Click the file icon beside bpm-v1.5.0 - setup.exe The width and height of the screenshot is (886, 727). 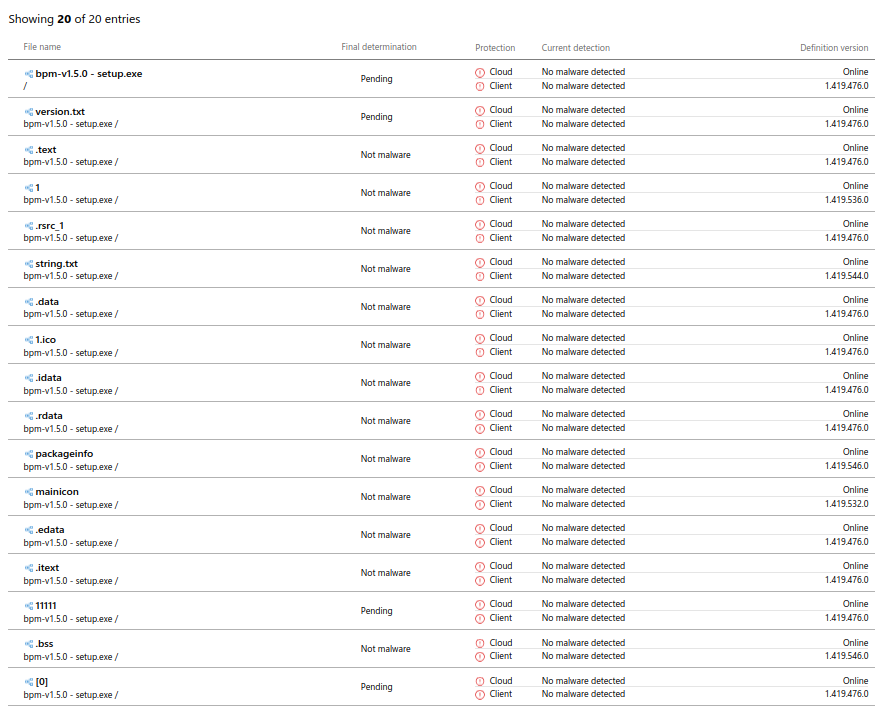point(29,74)
